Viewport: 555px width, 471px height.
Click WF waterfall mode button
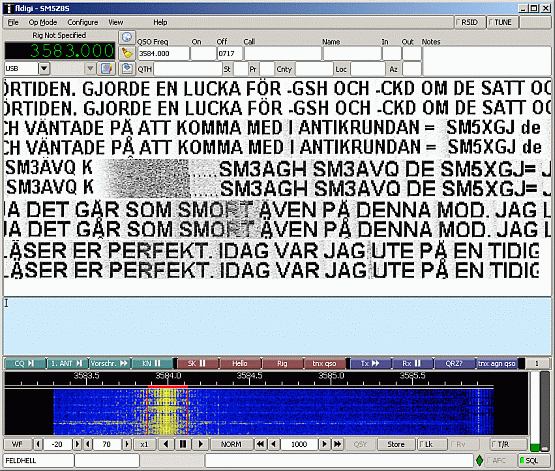pyautogui.click(x=17, y=444)
